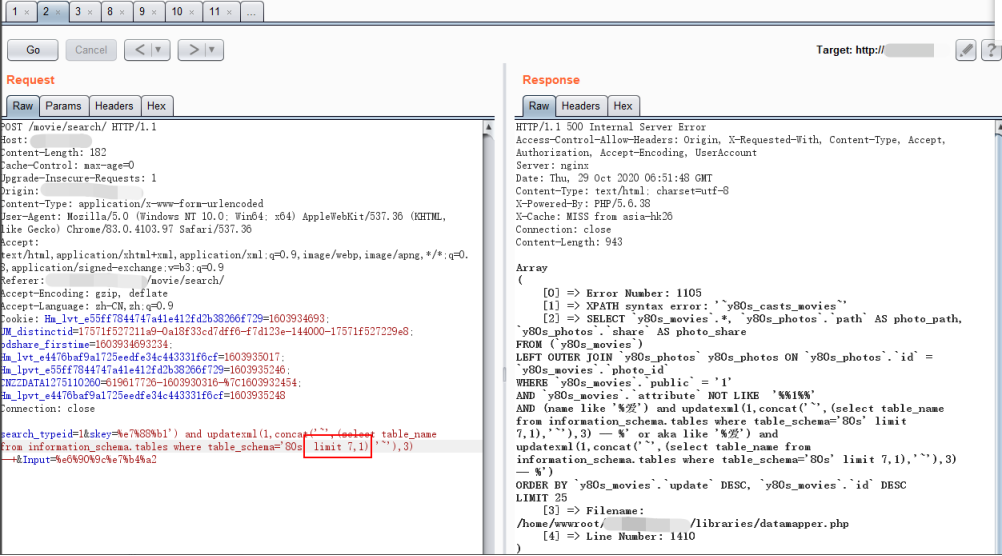The height and width of the screenshot is (556, 1002).
Task: Add a new tab via the ... tab
Action: click(x=252, y=12)
